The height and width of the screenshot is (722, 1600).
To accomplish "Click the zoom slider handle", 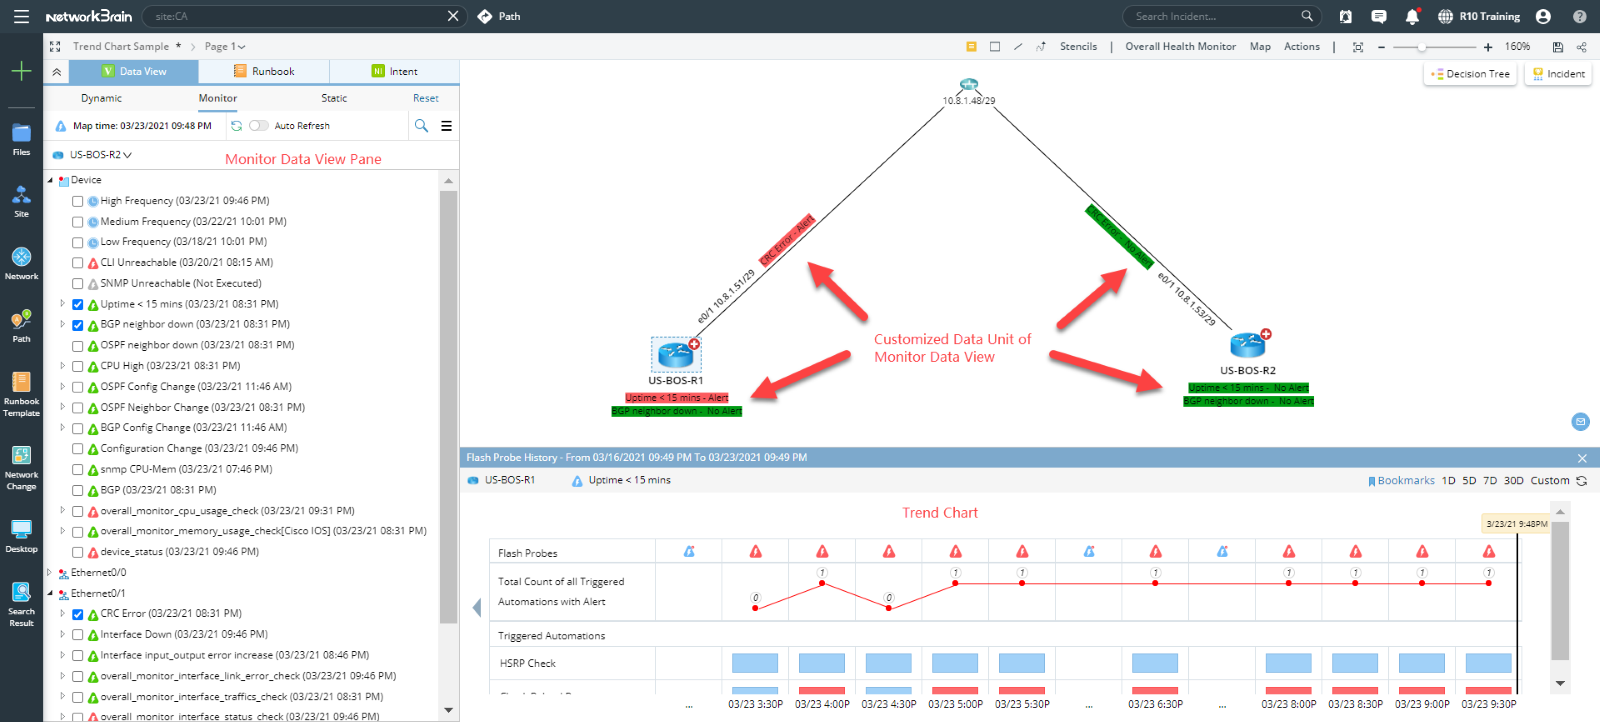I will (x=1421, y=47).
